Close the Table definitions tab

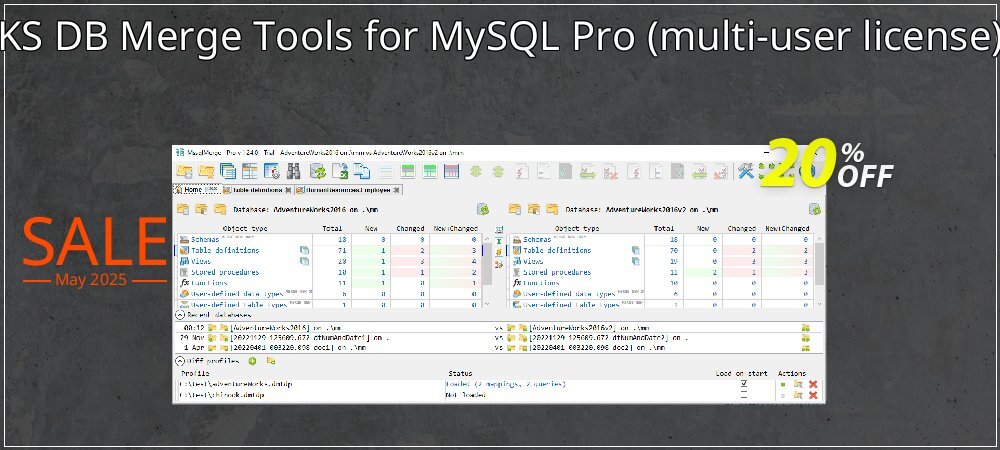point(288,190)
